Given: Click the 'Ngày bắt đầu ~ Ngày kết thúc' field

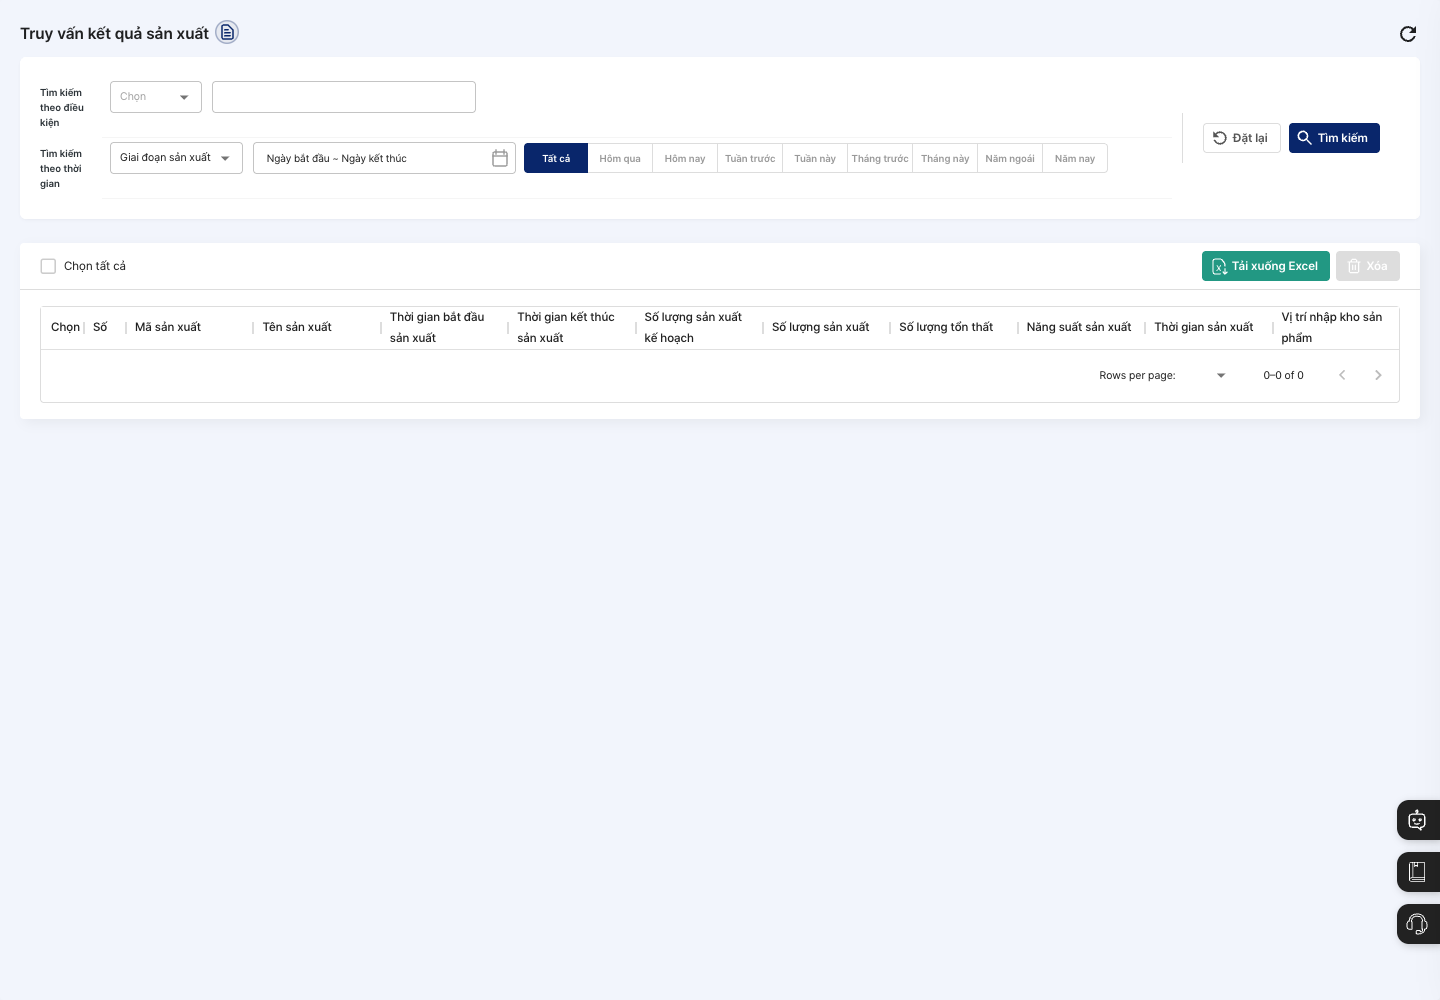Looking at the screenshot, I should [385, 158].
